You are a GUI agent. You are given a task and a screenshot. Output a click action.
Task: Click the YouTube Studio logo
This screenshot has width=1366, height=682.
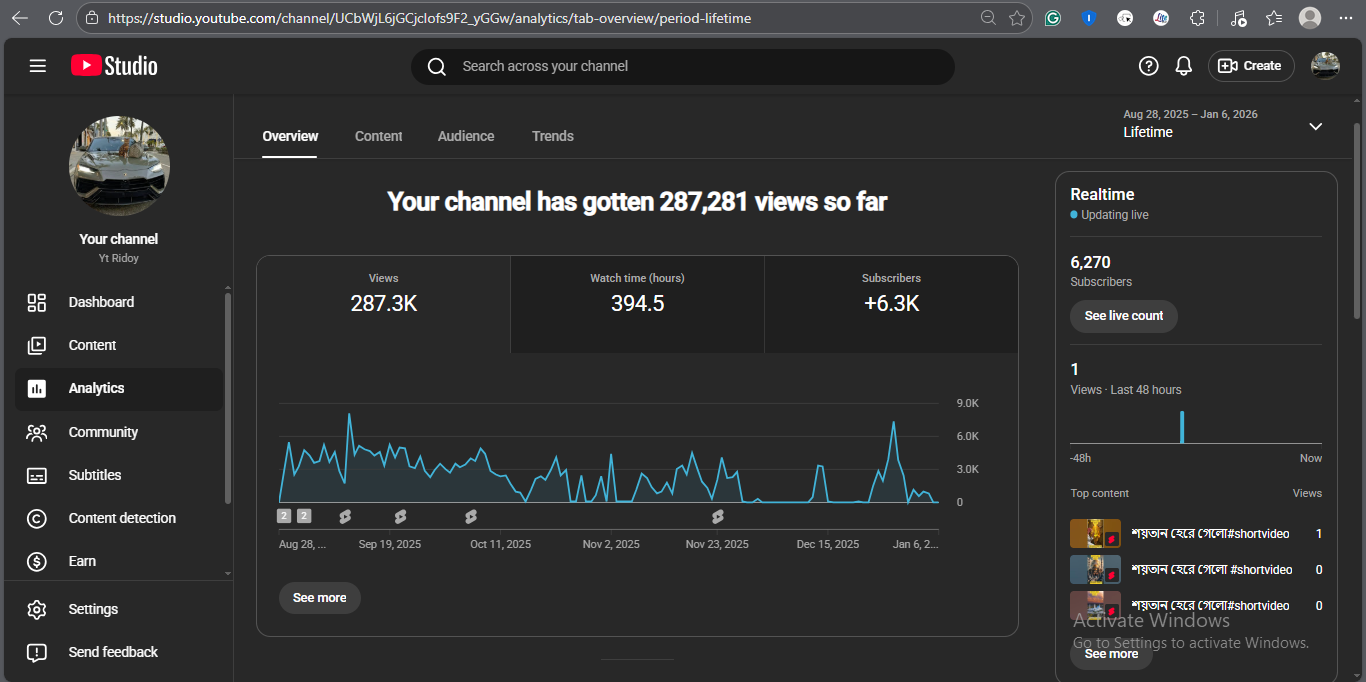[x=114, y=66]
